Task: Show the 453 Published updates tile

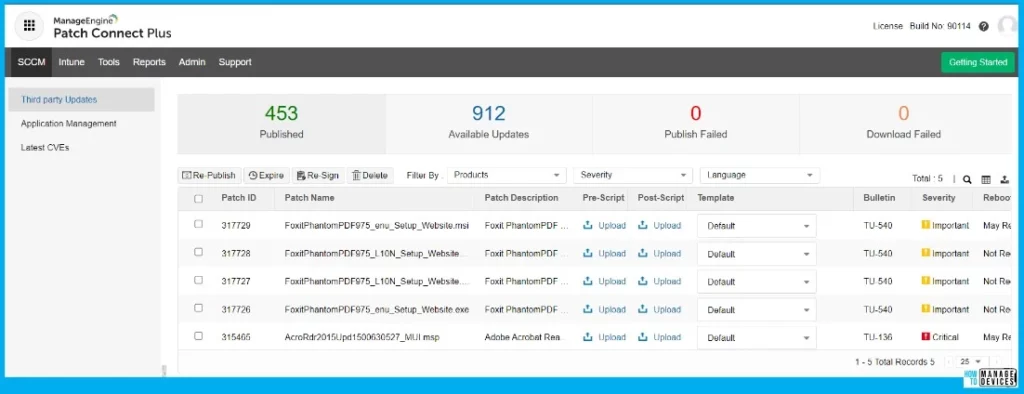Action: pyautogui.click(x=281, y=124)
